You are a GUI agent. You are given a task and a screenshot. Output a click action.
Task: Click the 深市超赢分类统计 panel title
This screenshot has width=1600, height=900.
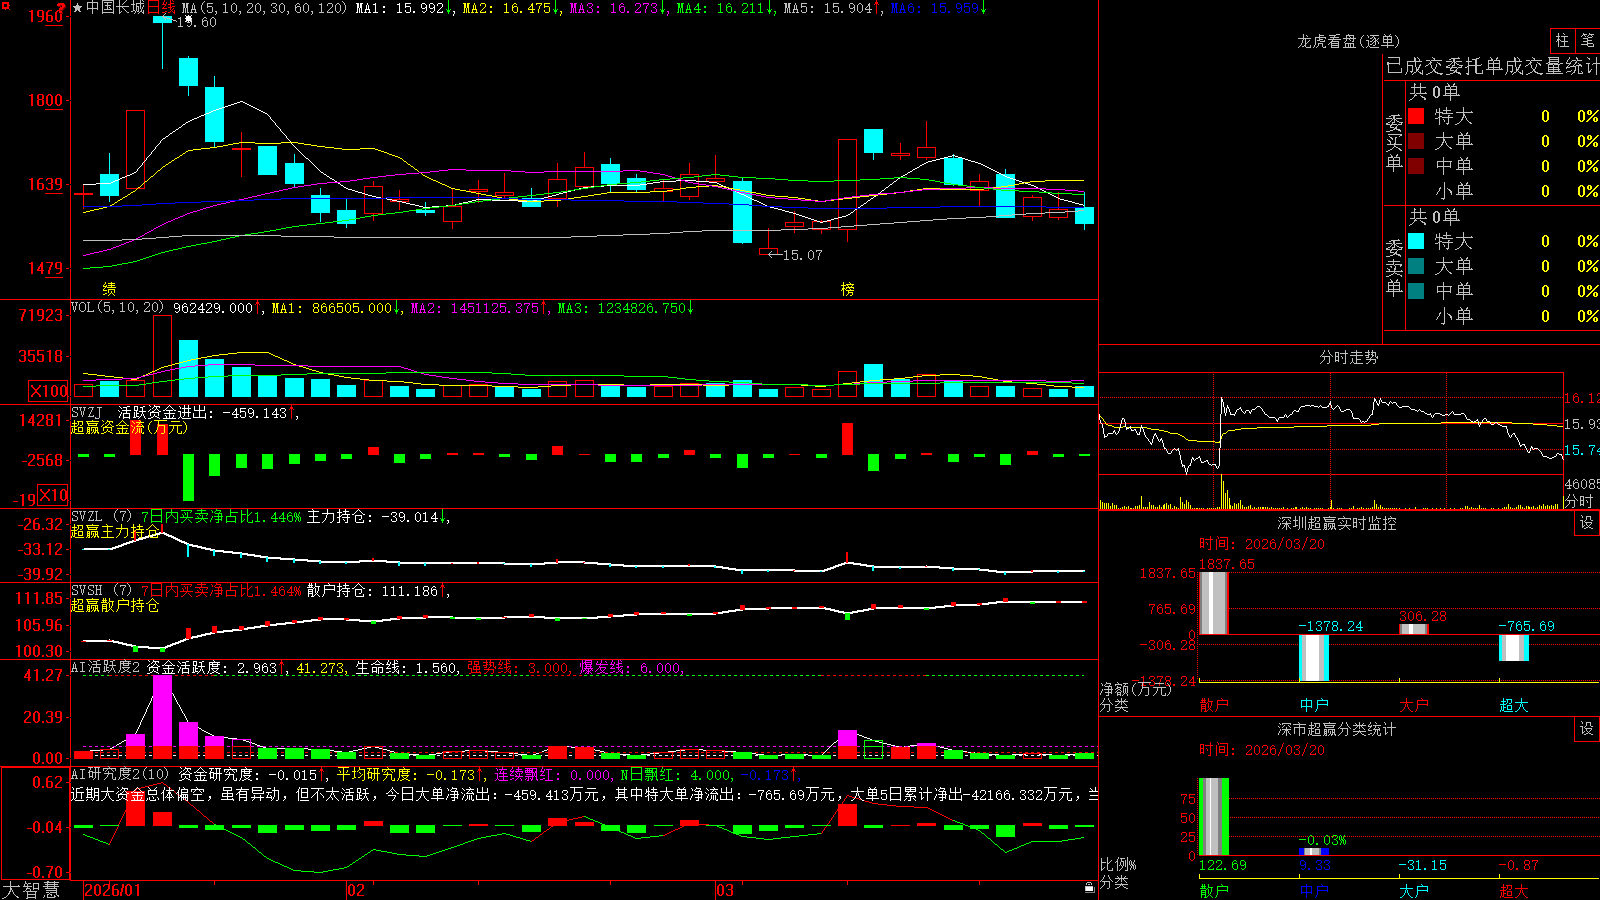(x=1336, y=729)
